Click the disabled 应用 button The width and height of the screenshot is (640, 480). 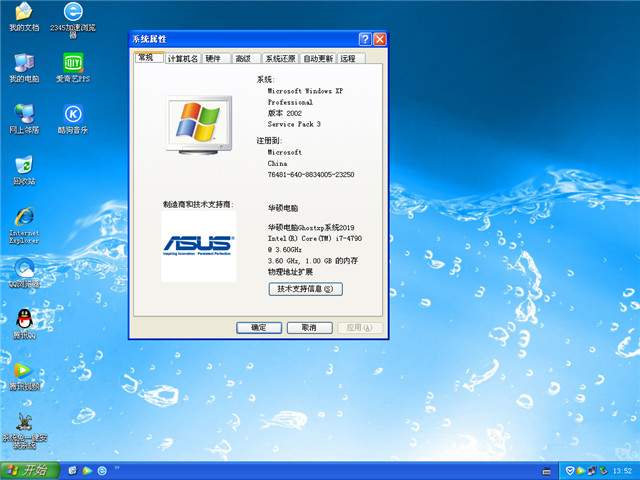pyautogui.click(x=360, y=328)
